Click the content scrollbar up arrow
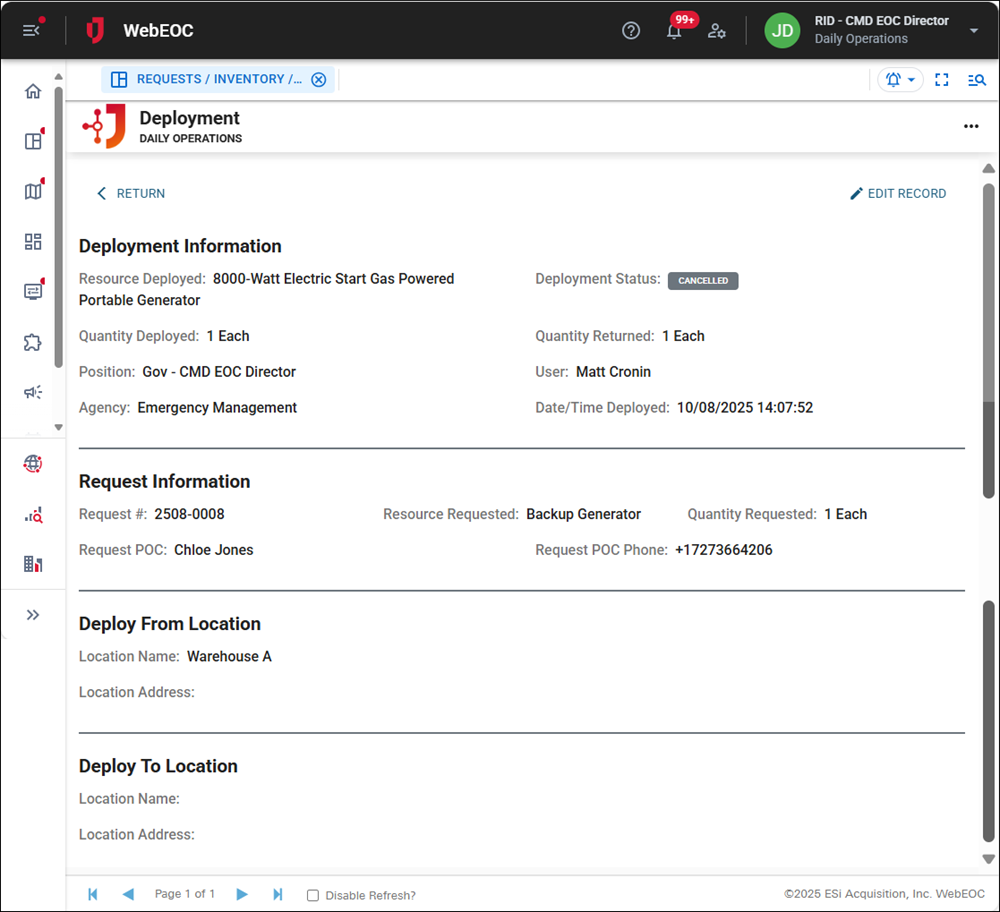Viewport: 1000px width, 912px height. [989, 168]
